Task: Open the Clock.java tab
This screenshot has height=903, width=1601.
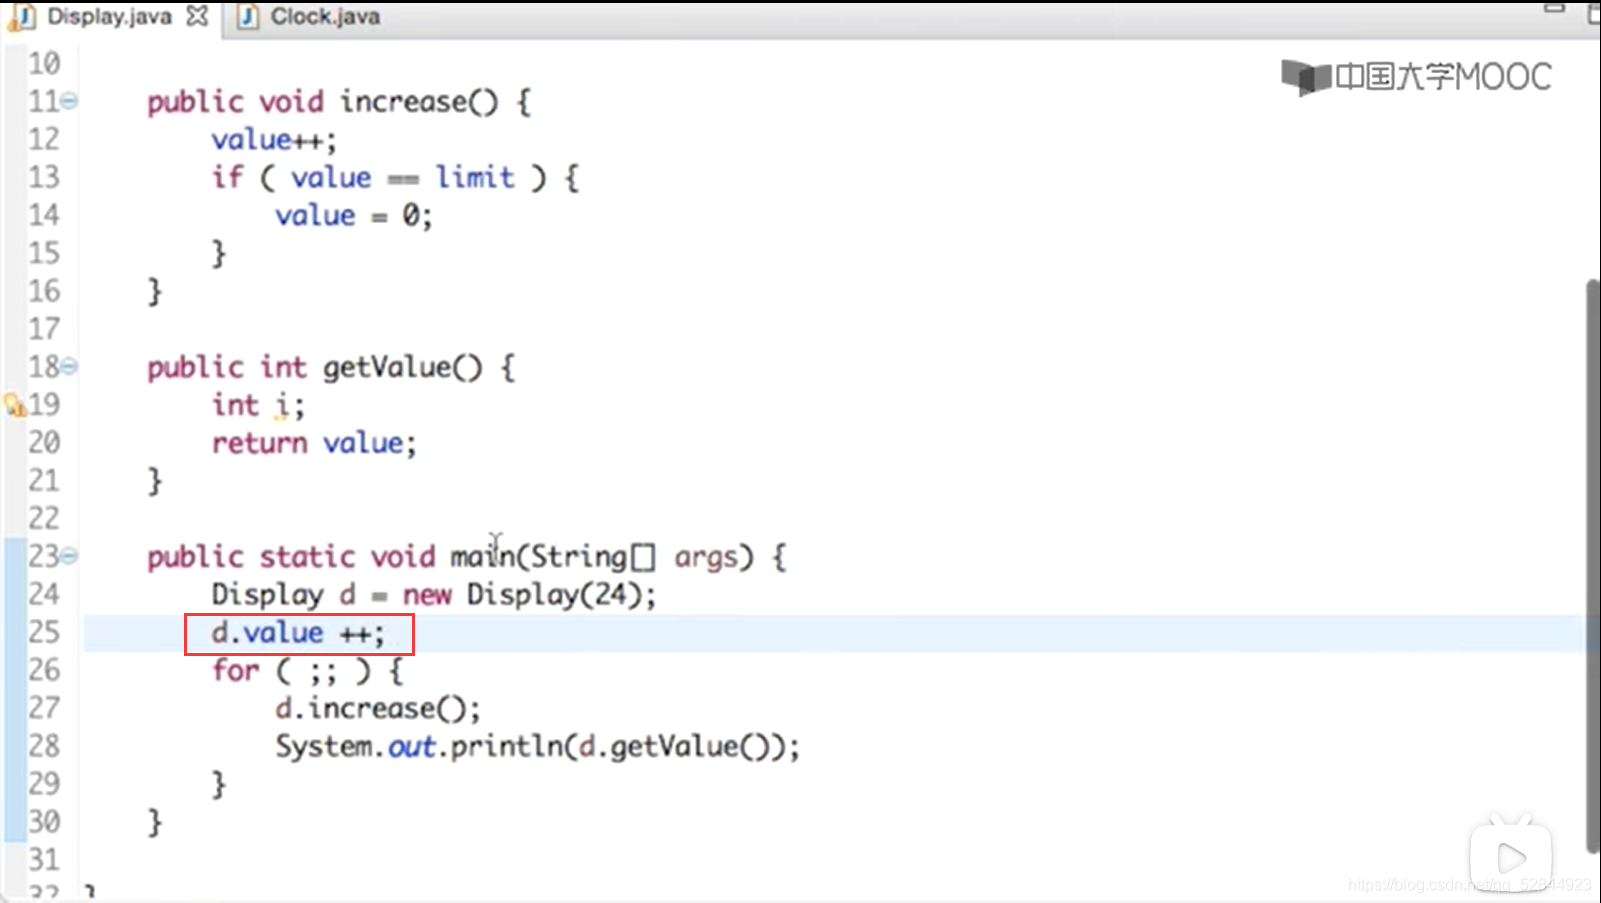Action: tap(325, 17)
